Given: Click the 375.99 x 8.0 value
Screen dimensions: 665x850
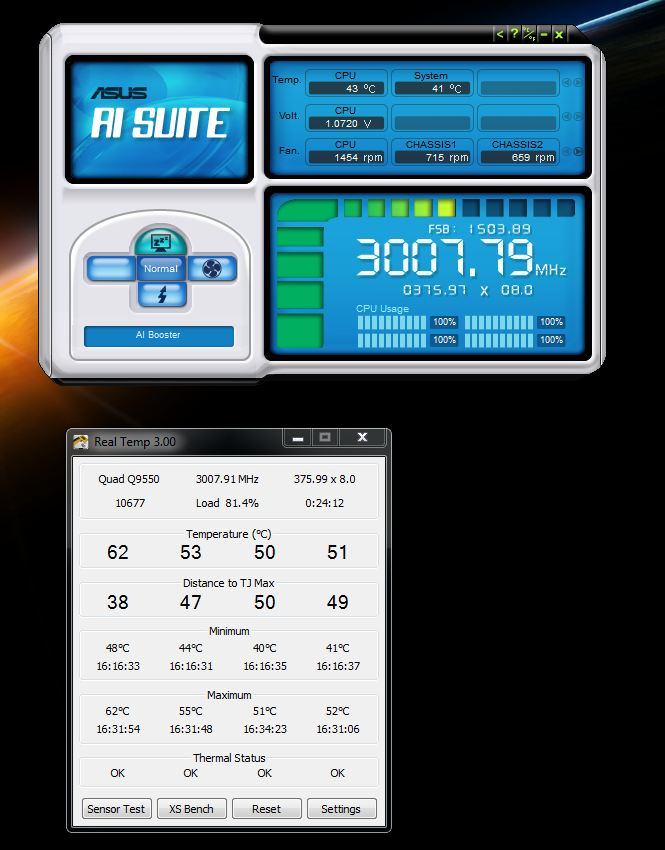Looking at the screenshot, I should point(325,479).
